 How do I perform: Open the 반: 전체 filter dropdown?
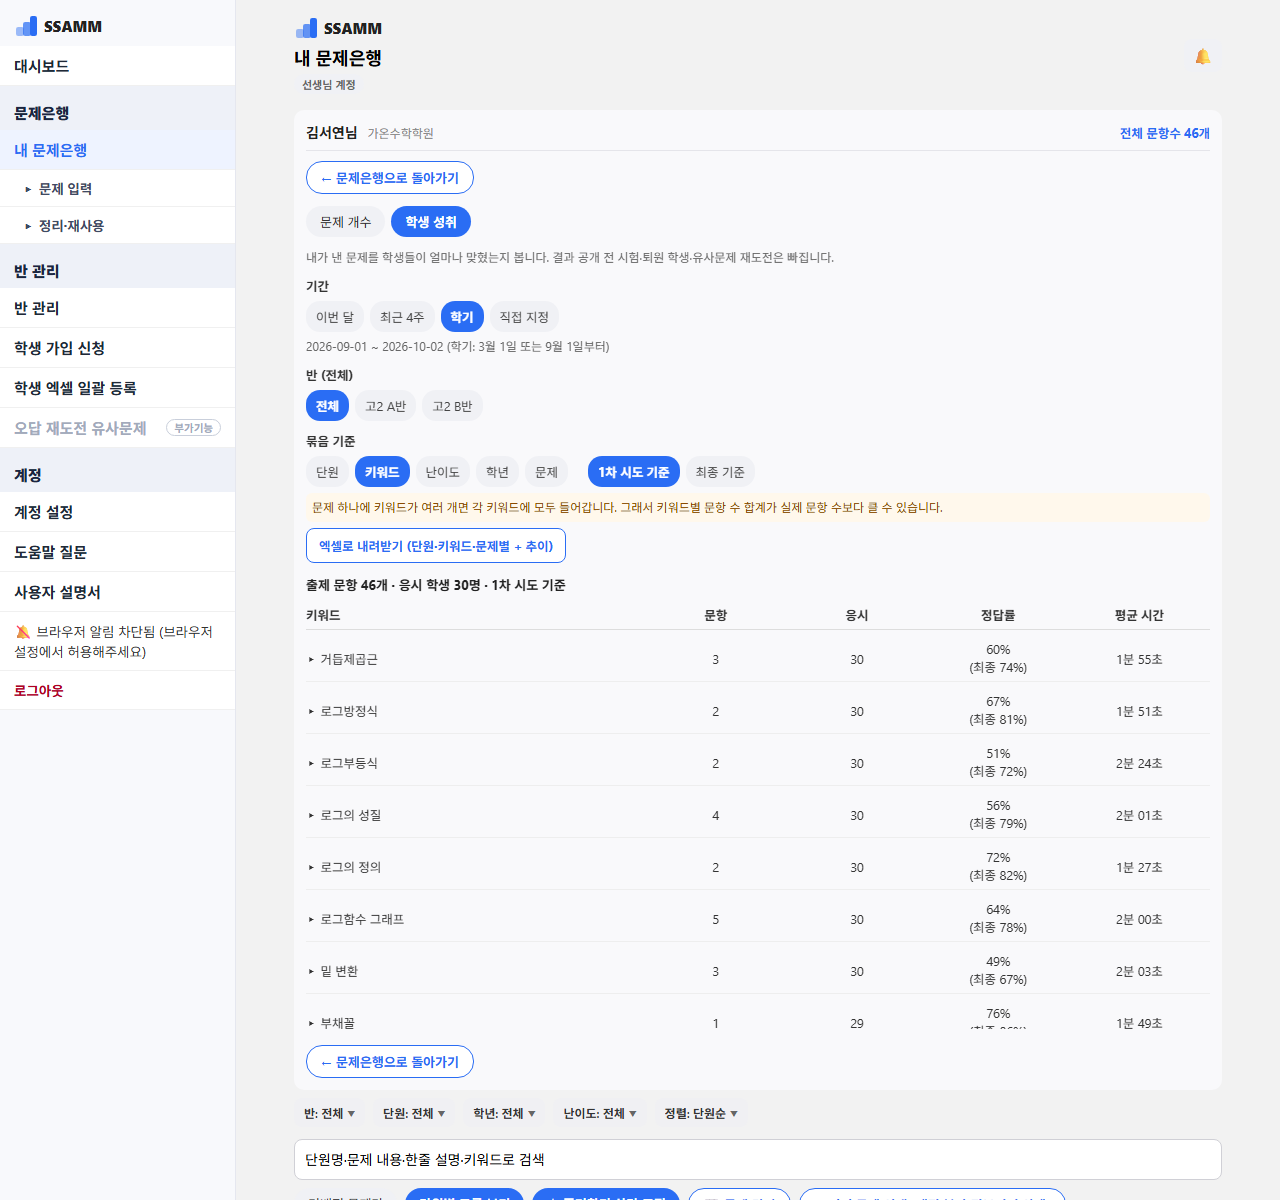pyautogui.click(x=330, y=1114)
